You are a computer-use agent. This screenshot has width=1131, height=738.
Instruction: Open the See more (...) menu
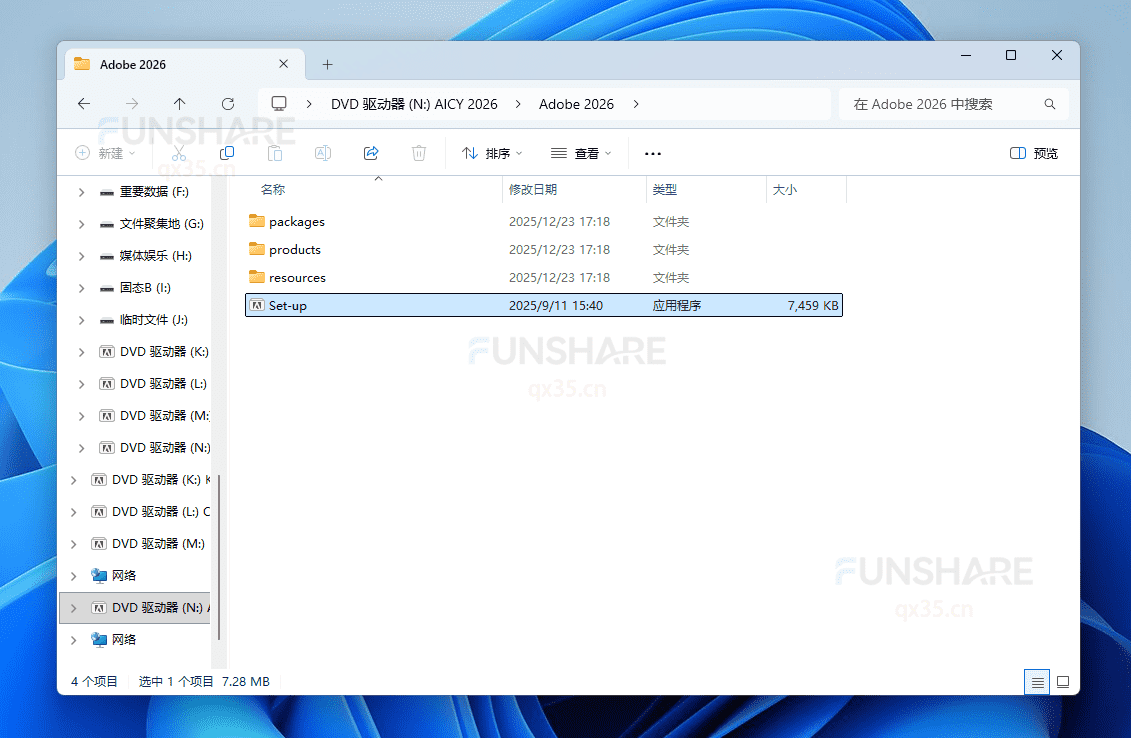(653, 152)
